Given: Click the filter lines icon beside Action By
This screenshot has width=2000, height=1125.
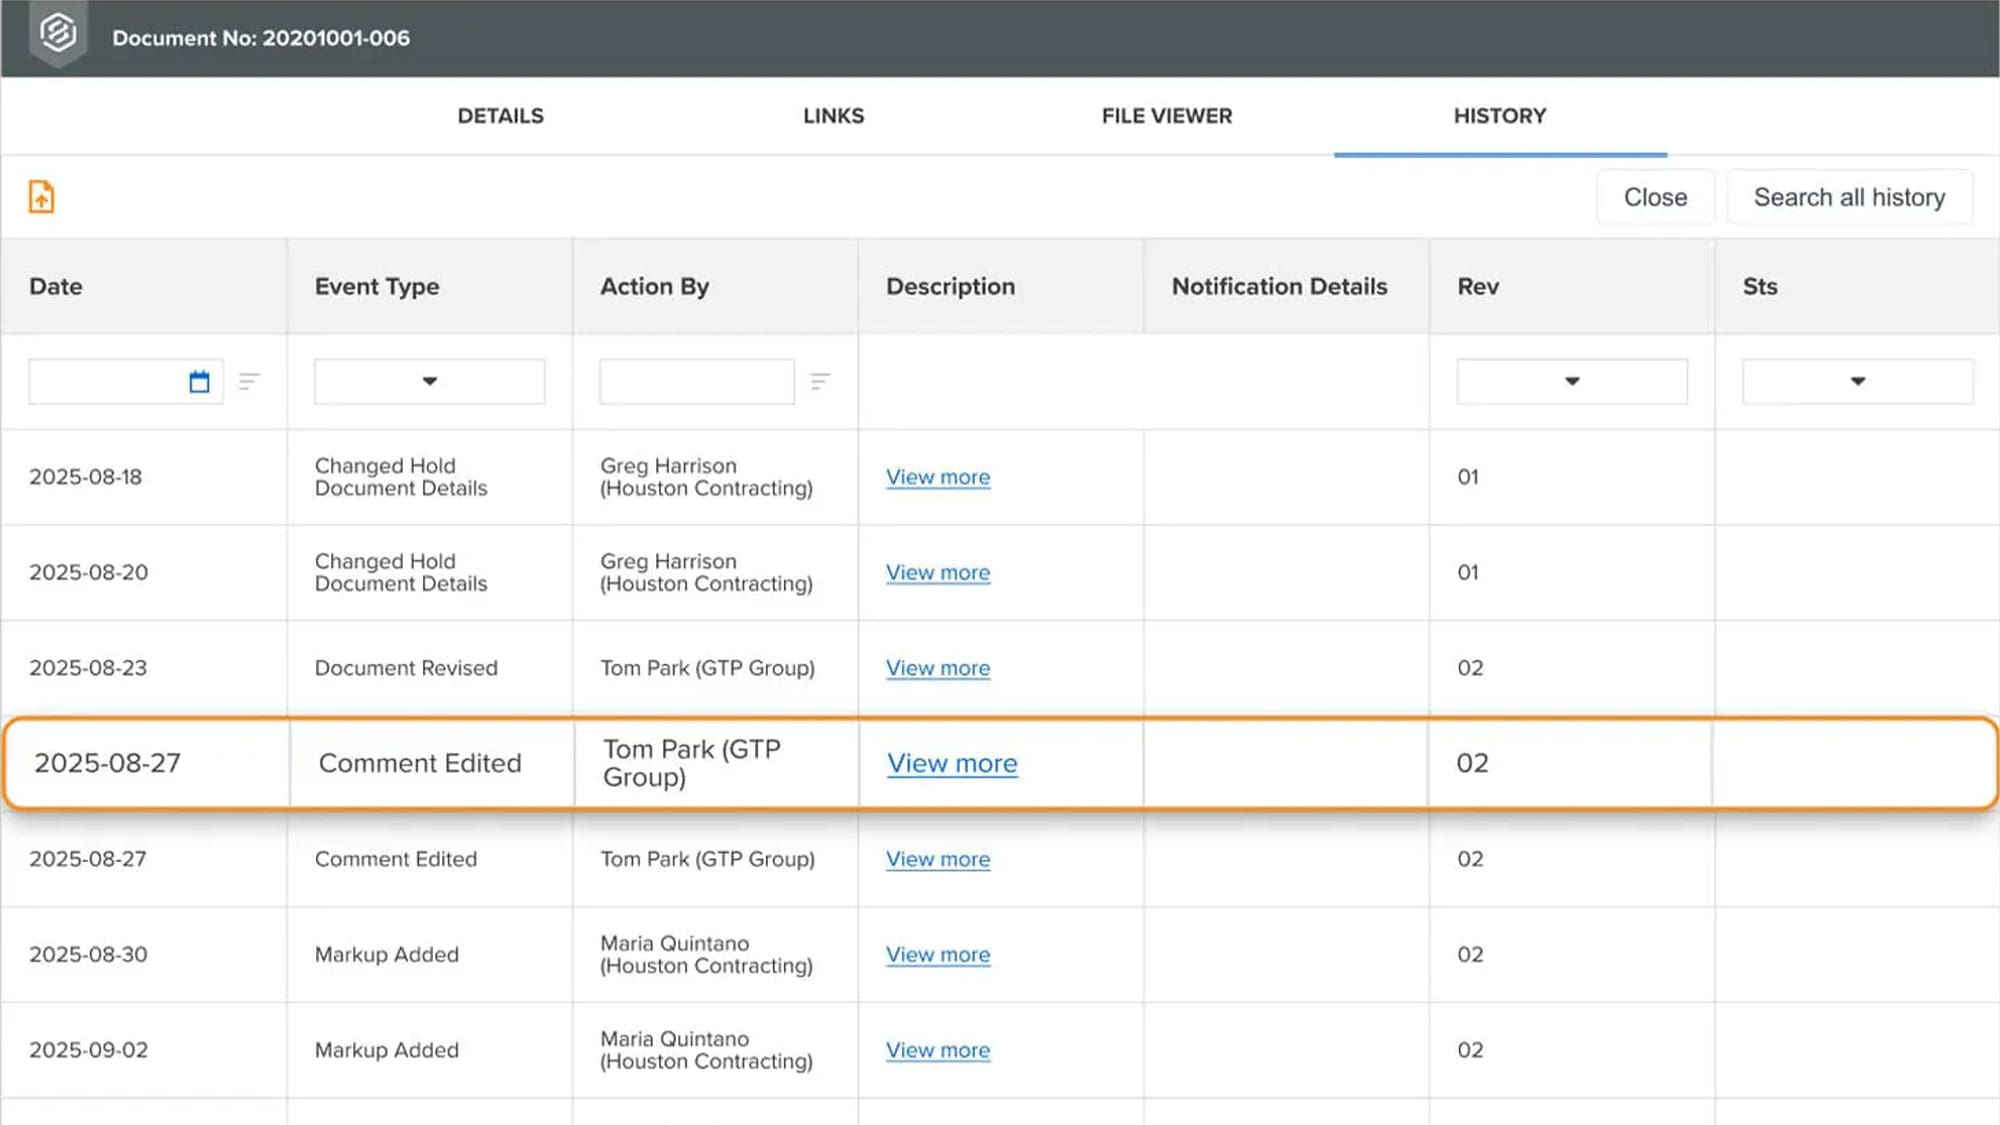Looking at the screenshot, I should pyautogui.click(x=820, y=381).
